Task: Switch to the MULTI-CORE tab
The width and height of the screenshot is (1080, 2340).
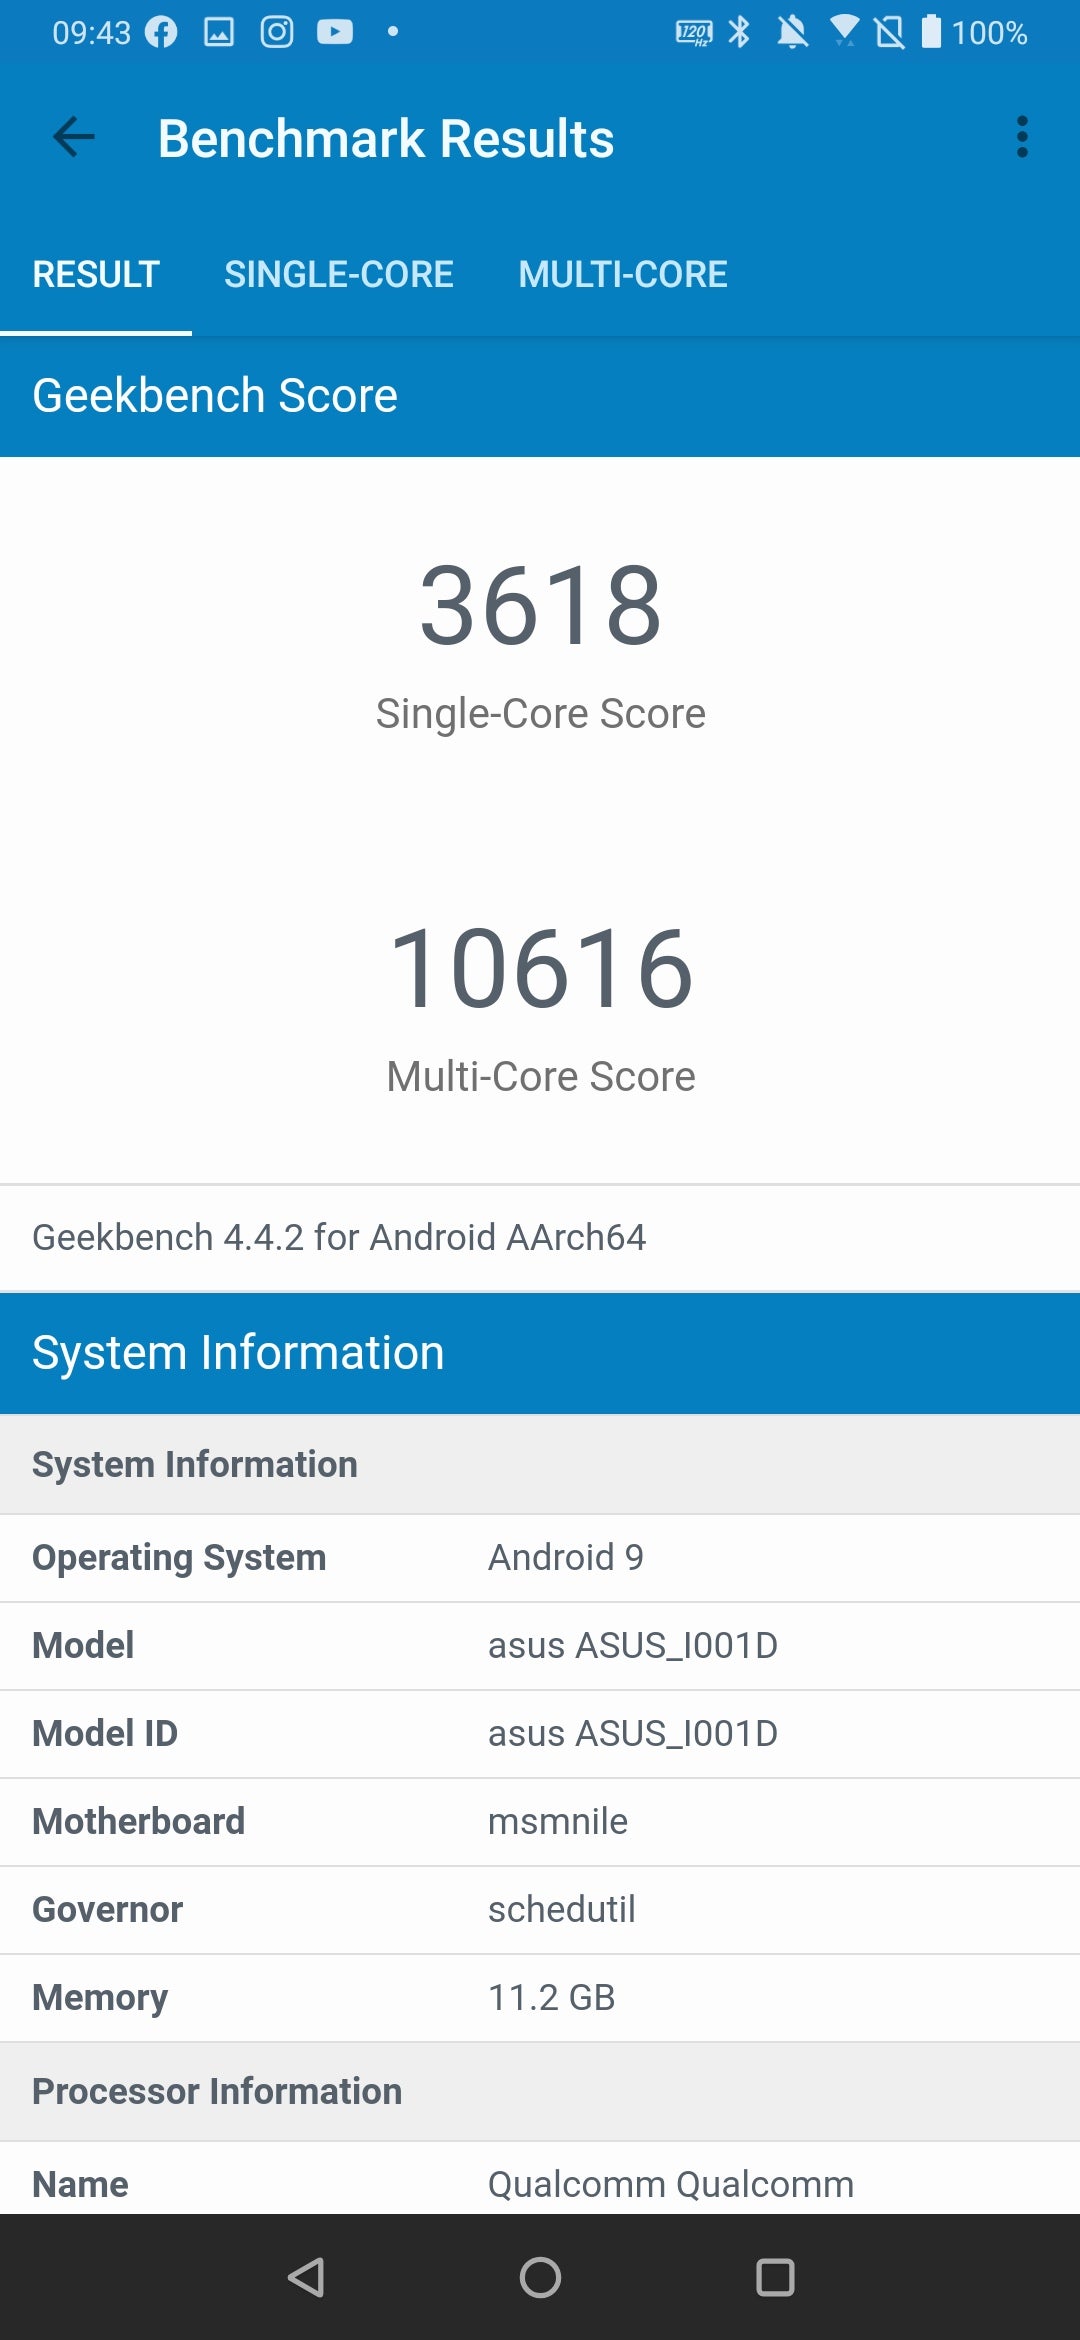Action: [623, 274]
